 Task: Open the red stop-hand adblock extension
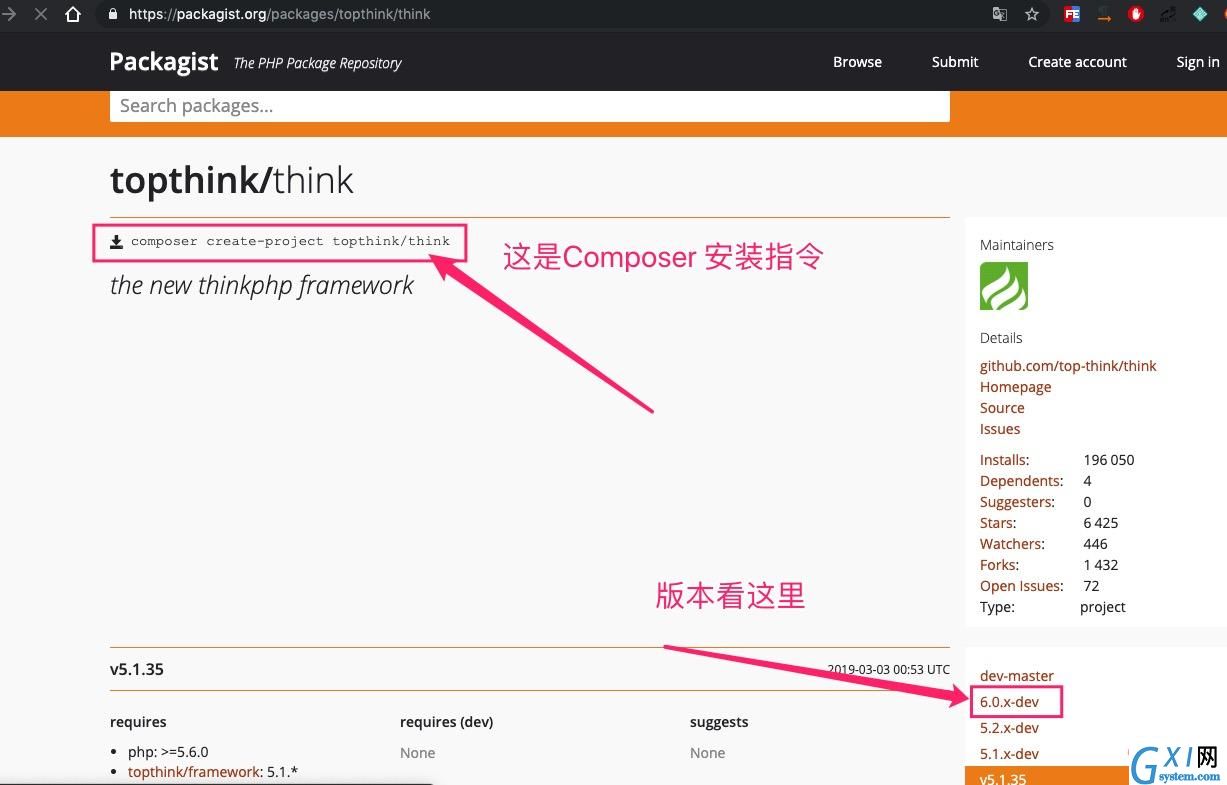[1136, 14]
